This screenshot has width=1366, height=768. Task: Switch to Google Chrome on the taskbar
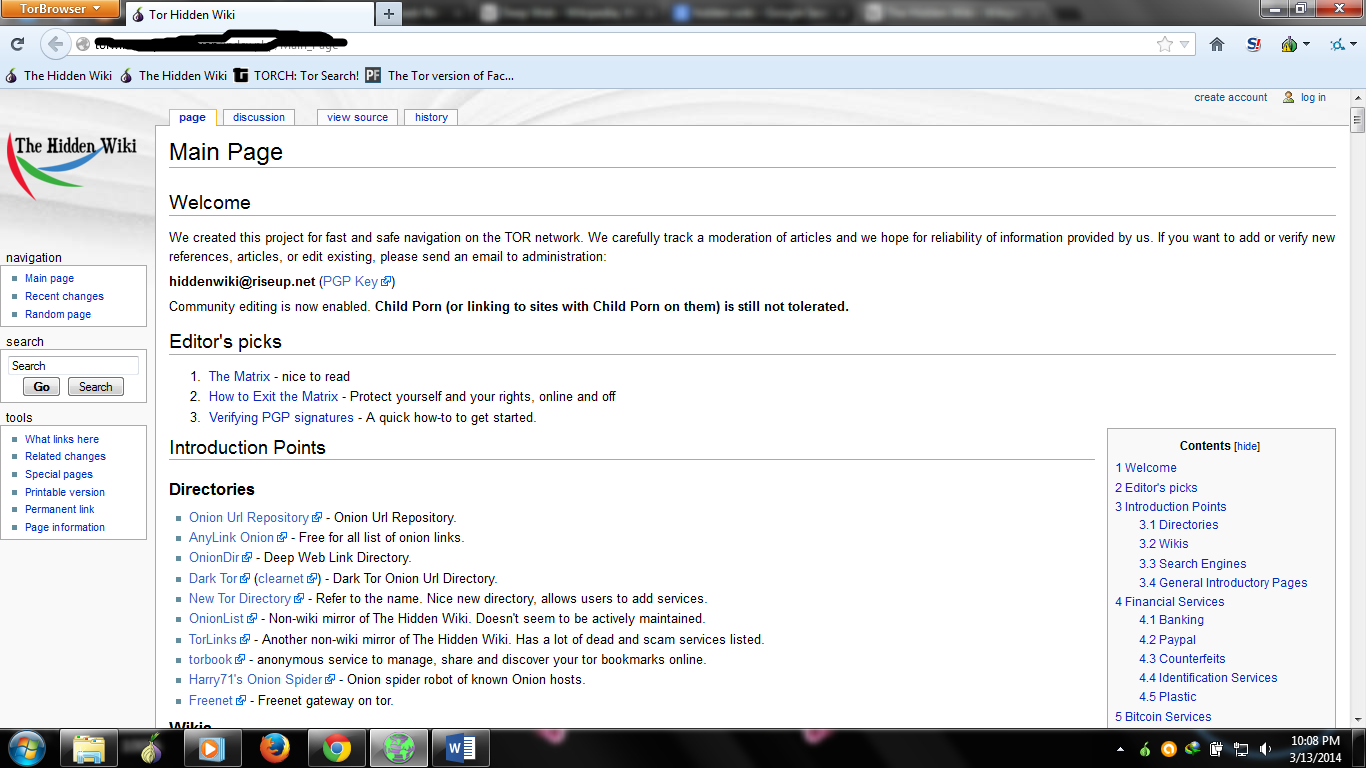(x=336, y=748)
